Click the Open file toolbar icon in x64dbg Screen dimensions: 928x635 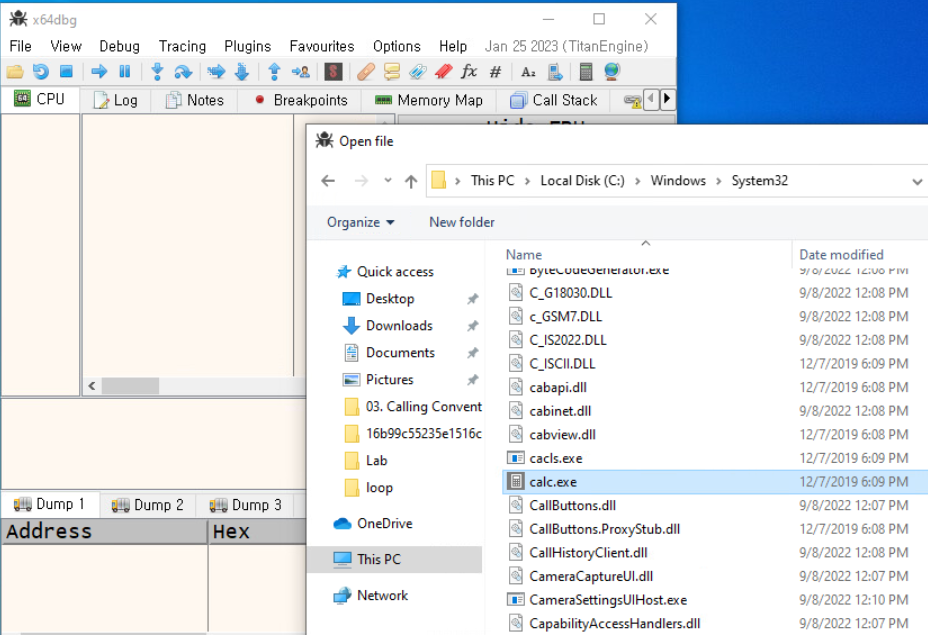click(15, 72)
